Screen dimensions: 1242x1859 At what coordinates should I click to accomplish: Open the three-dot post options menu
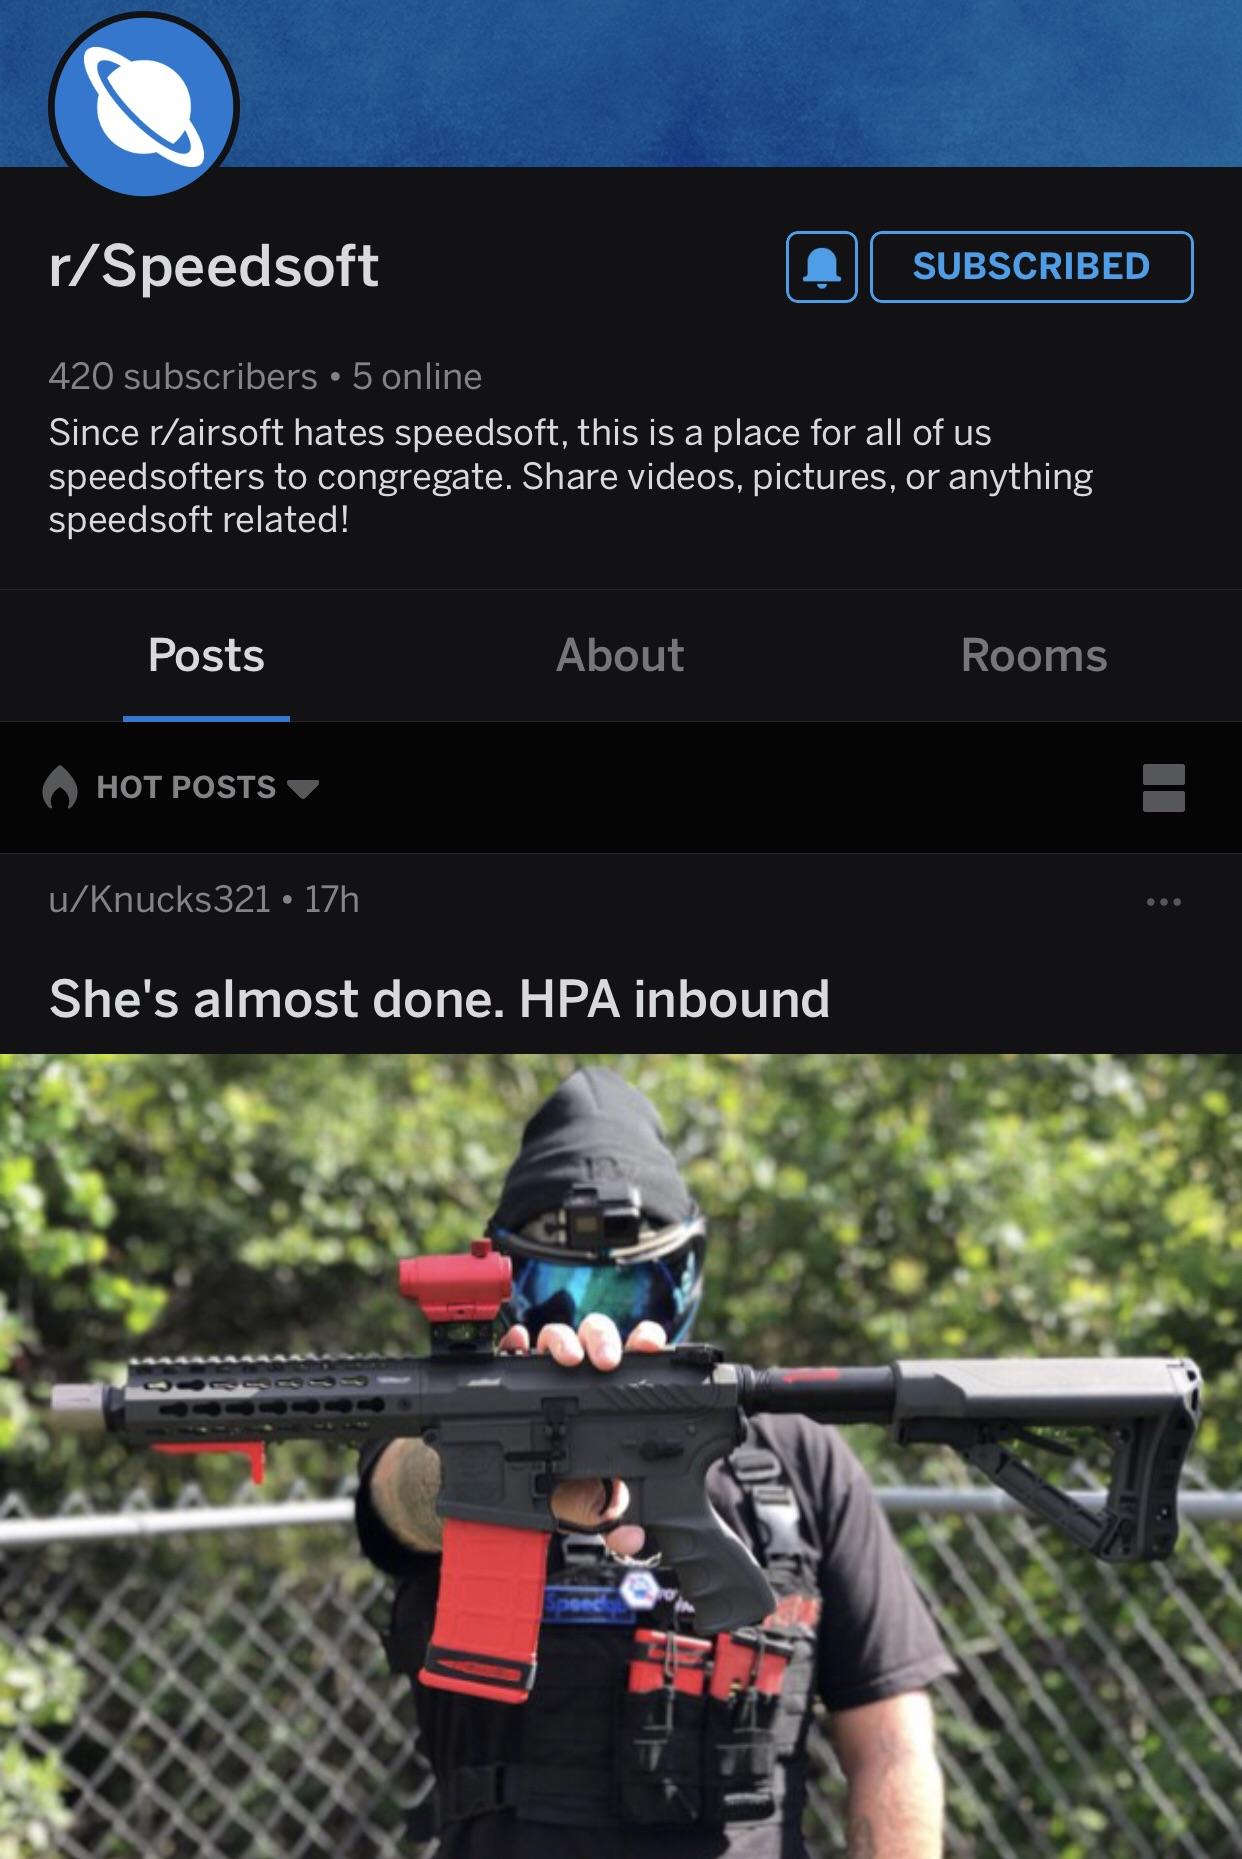coord(1164,901)
